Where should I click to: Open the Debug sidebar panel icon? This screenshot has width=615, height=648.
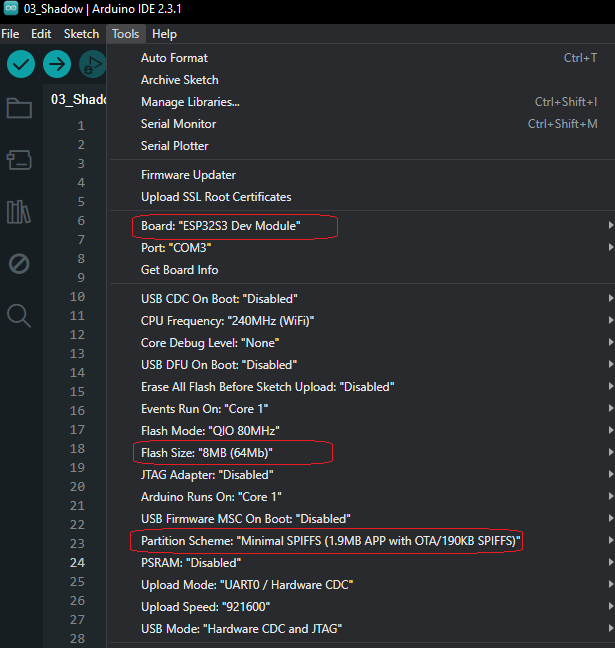[19, 264]
